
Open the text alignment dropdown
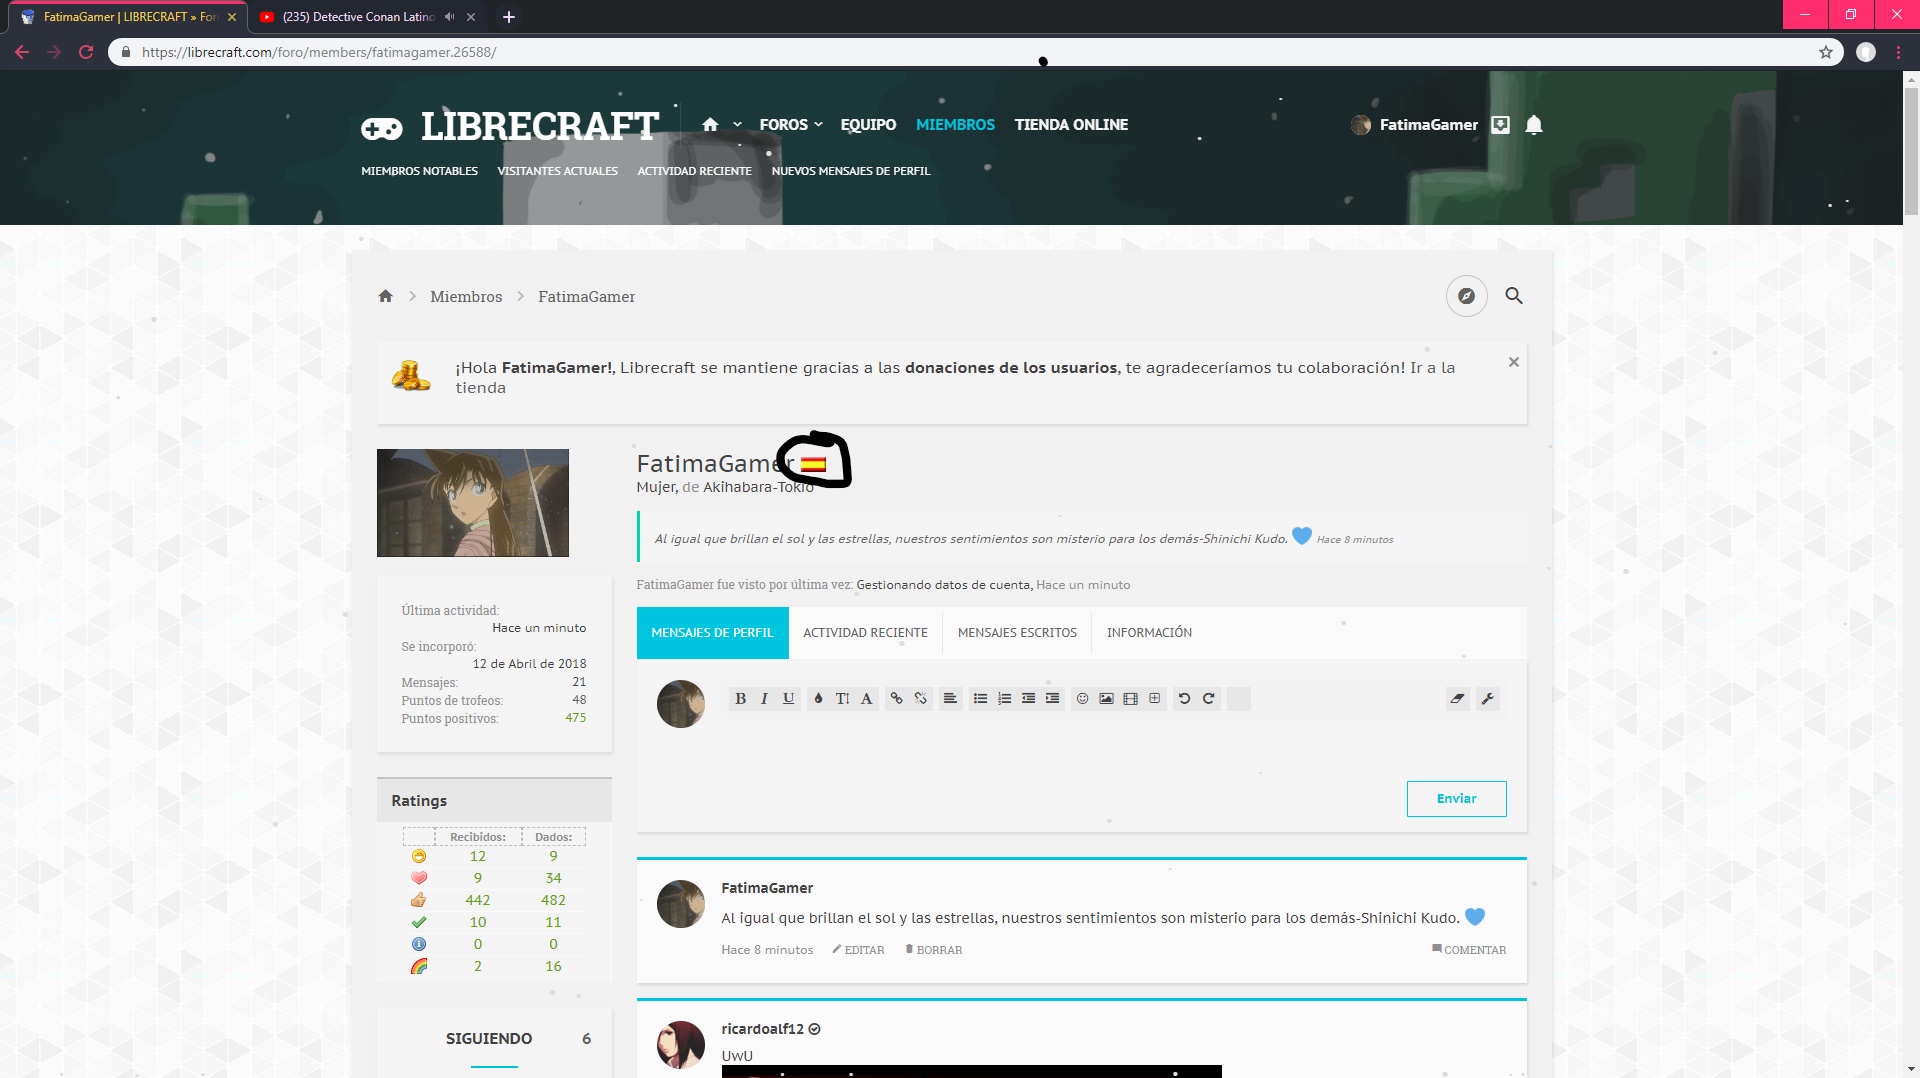[x=950, y=699]
